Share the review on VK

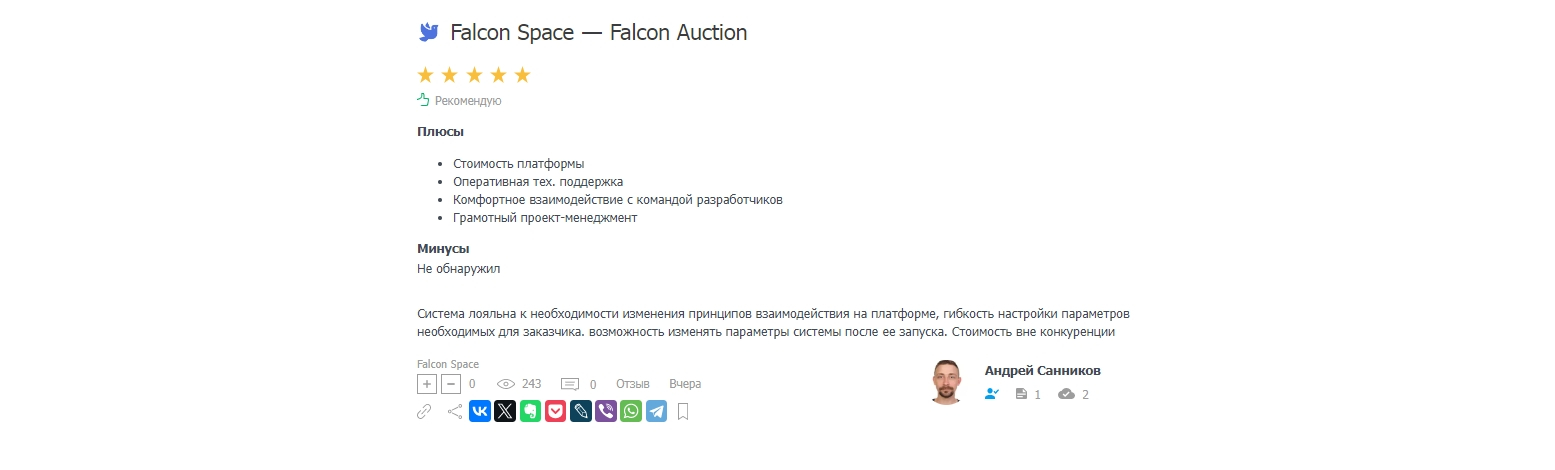[480, 411]
